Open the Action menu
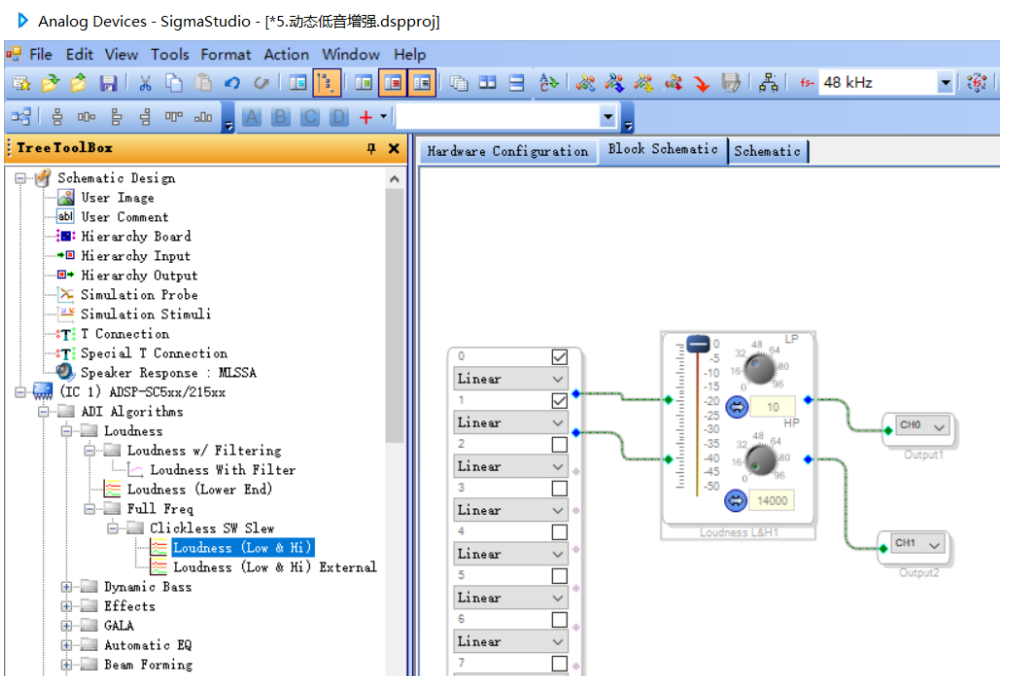Viewport: 1021px width, 676px height. point(286,54)
